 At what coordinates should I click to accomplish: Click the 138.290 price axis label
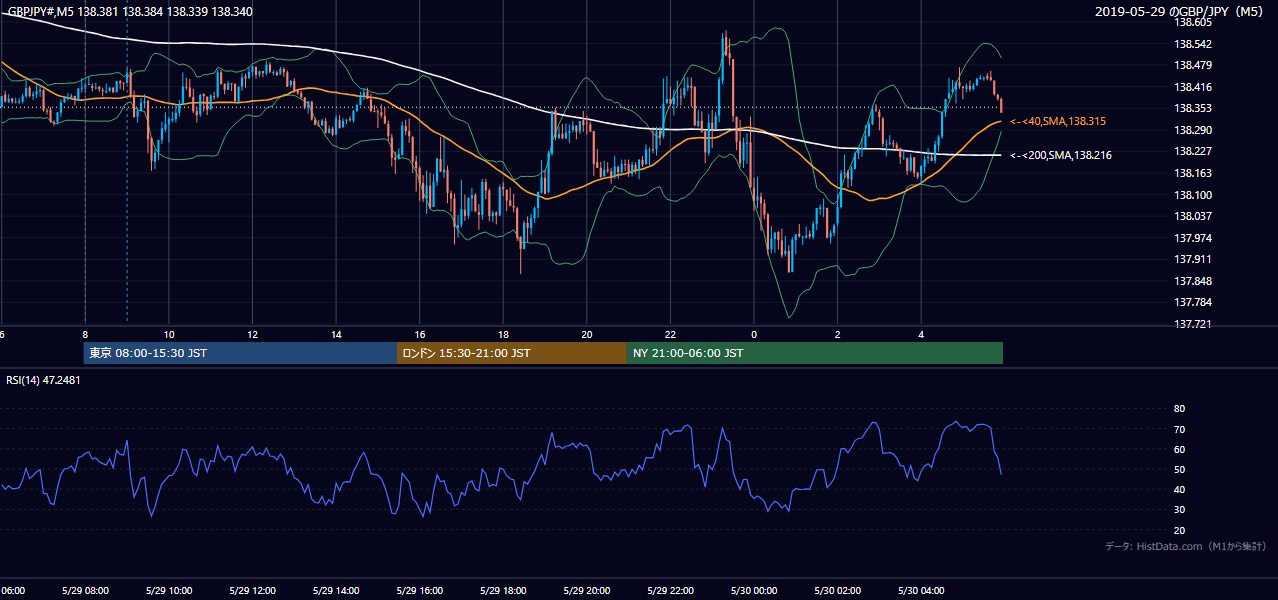coord(1192,130)
